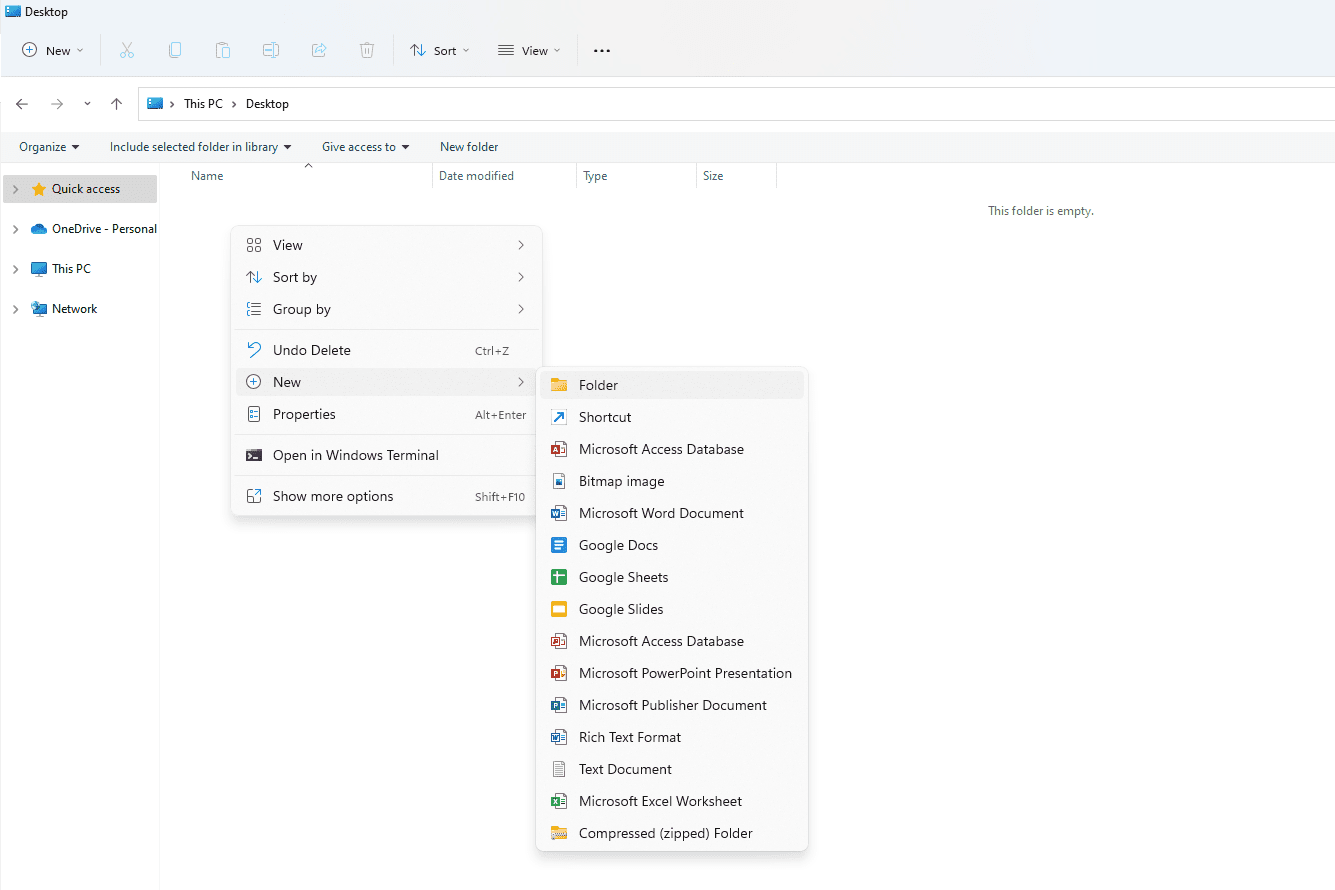Create a new Shortcut
1335x890 pixels.
672,417
